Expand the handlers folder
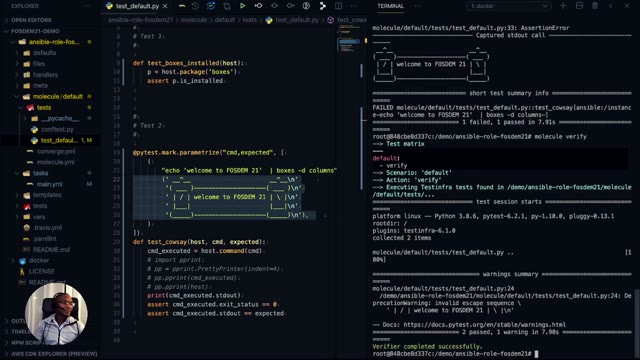The image size is (640, 360). pyautogui.click(x=45, y=75)
